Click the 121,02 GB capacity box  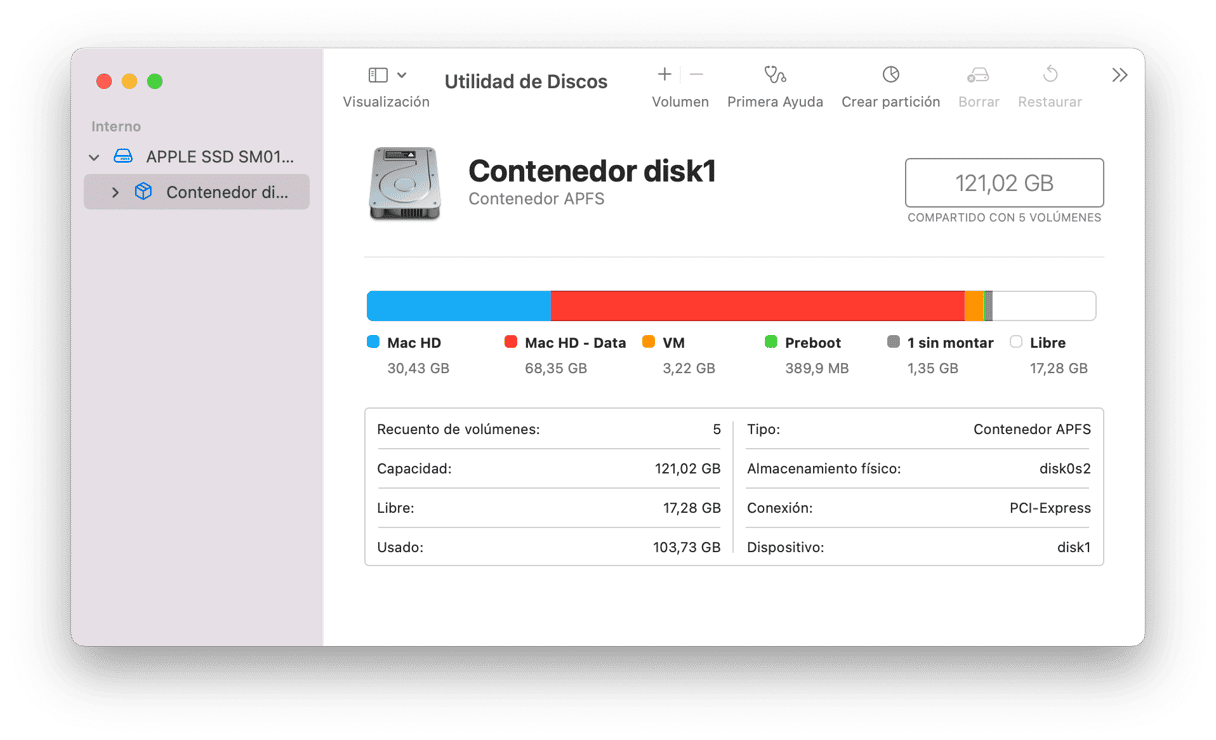[1004, 183]
